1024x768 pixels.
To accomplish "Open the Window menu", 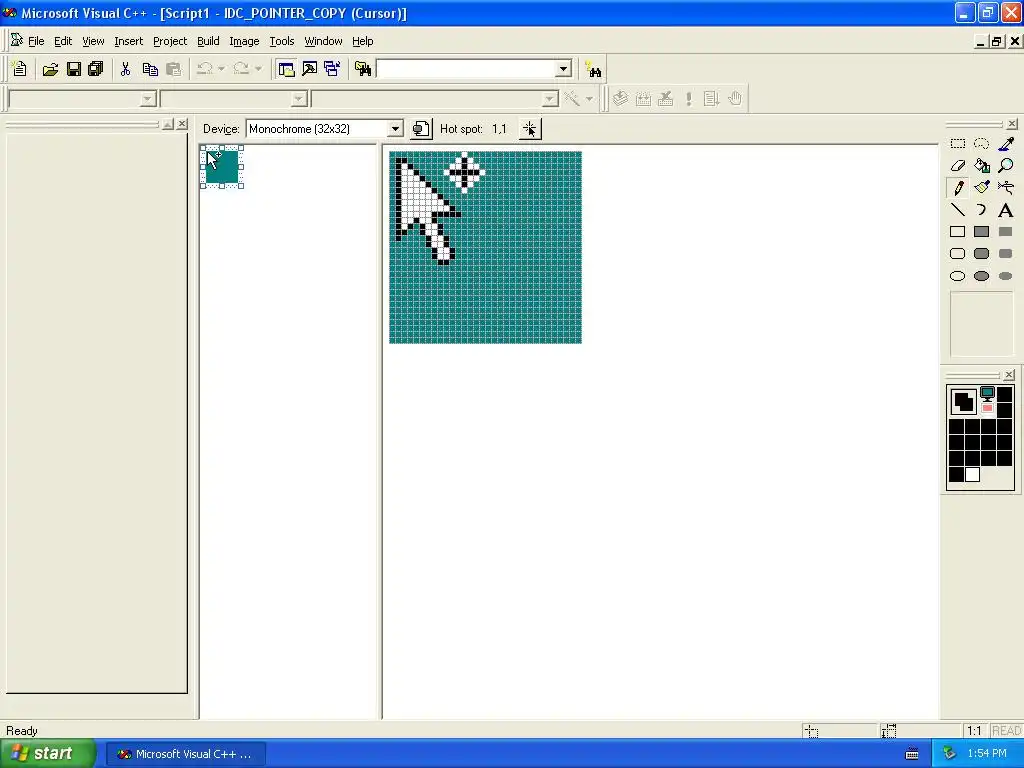I will (x=323, y=41).
